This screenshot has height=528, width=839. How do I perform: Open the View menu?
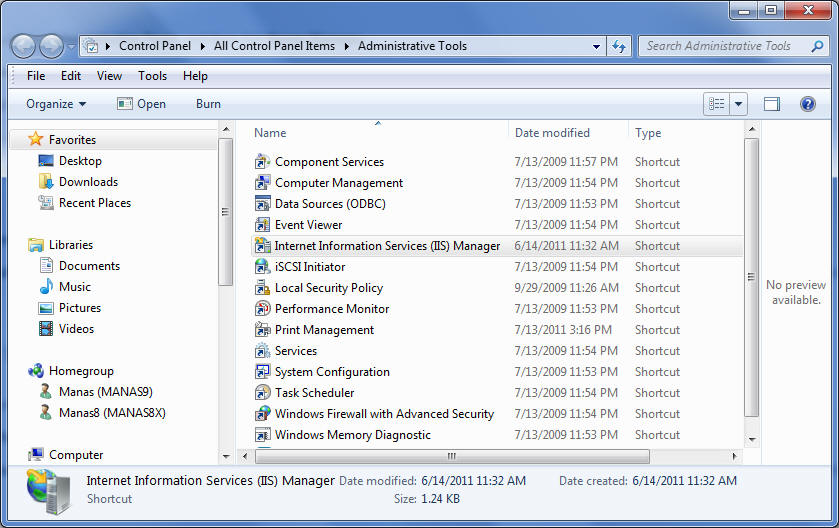[109, 76]
